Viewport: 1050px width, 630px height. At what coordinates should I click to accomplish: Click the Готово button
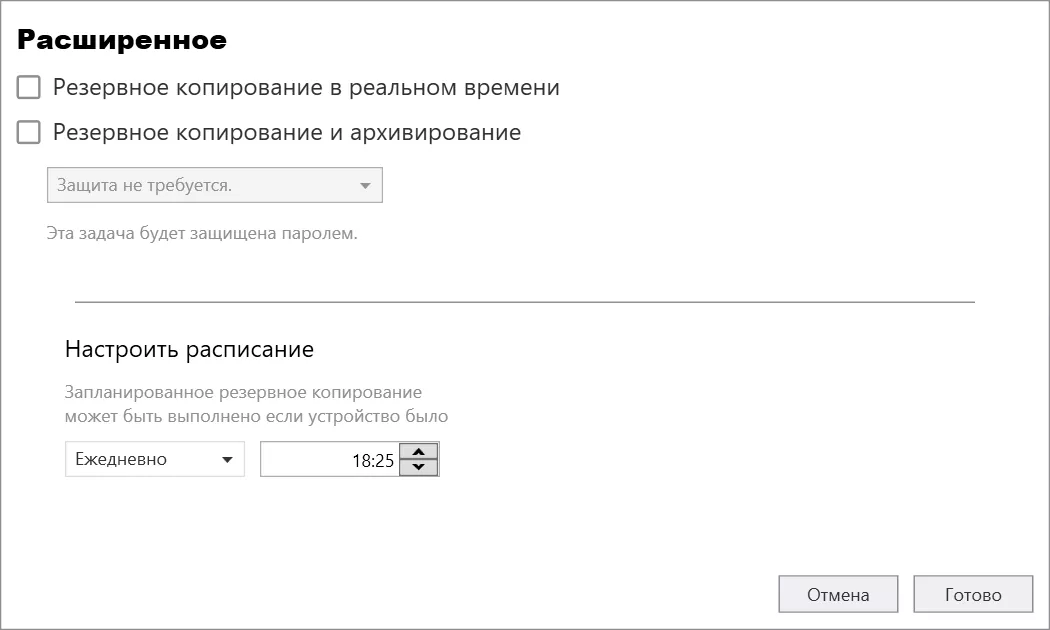coord(973,594)
